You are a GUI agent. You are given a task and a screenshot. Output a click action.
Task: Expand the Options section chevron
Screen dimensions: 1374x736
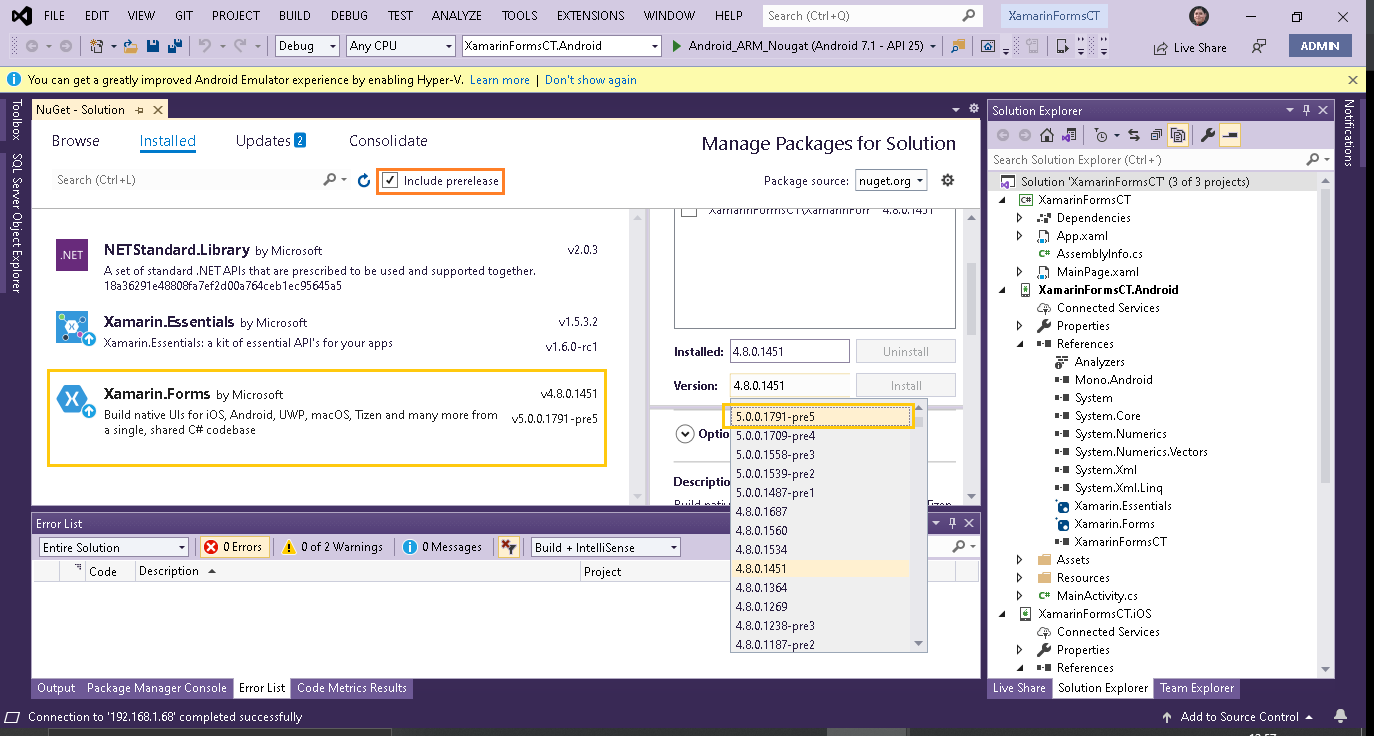[685, 434]
